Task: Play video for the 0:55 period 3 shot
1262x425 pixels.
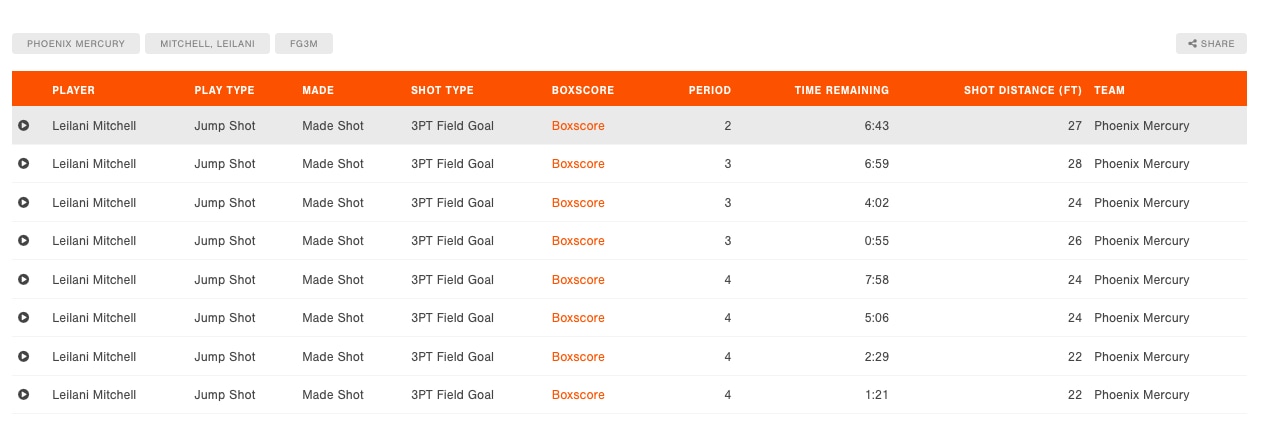Action: click(24, 241)
